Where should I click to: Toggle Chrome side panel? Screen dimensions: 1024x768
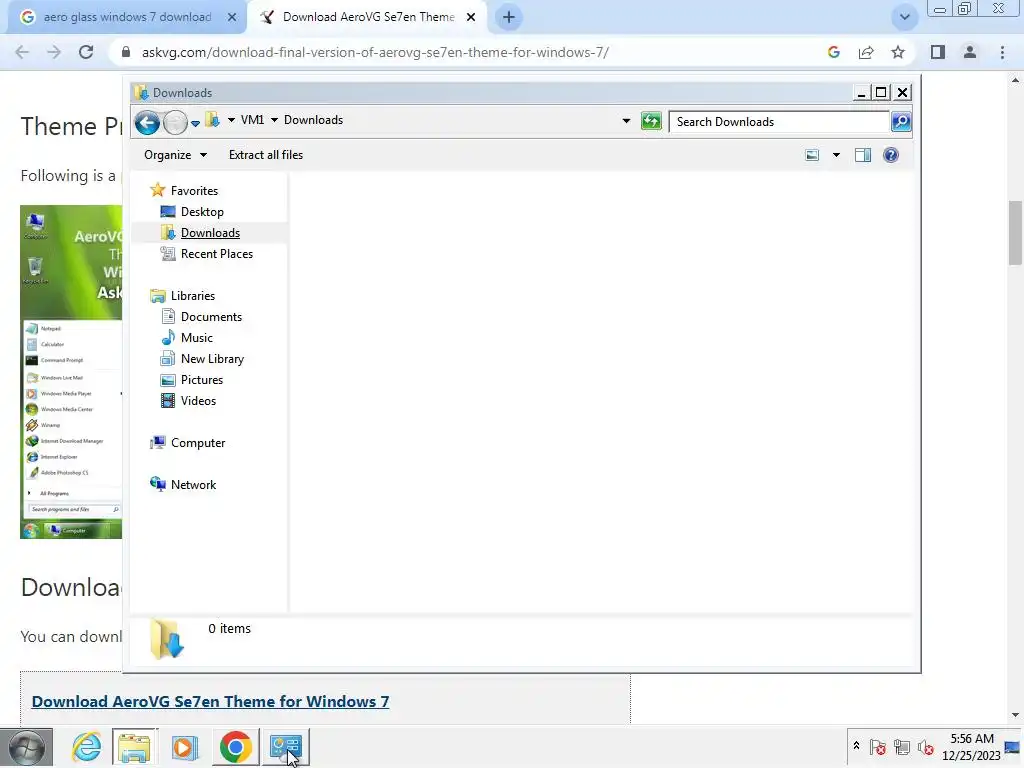tap(938, 52)
